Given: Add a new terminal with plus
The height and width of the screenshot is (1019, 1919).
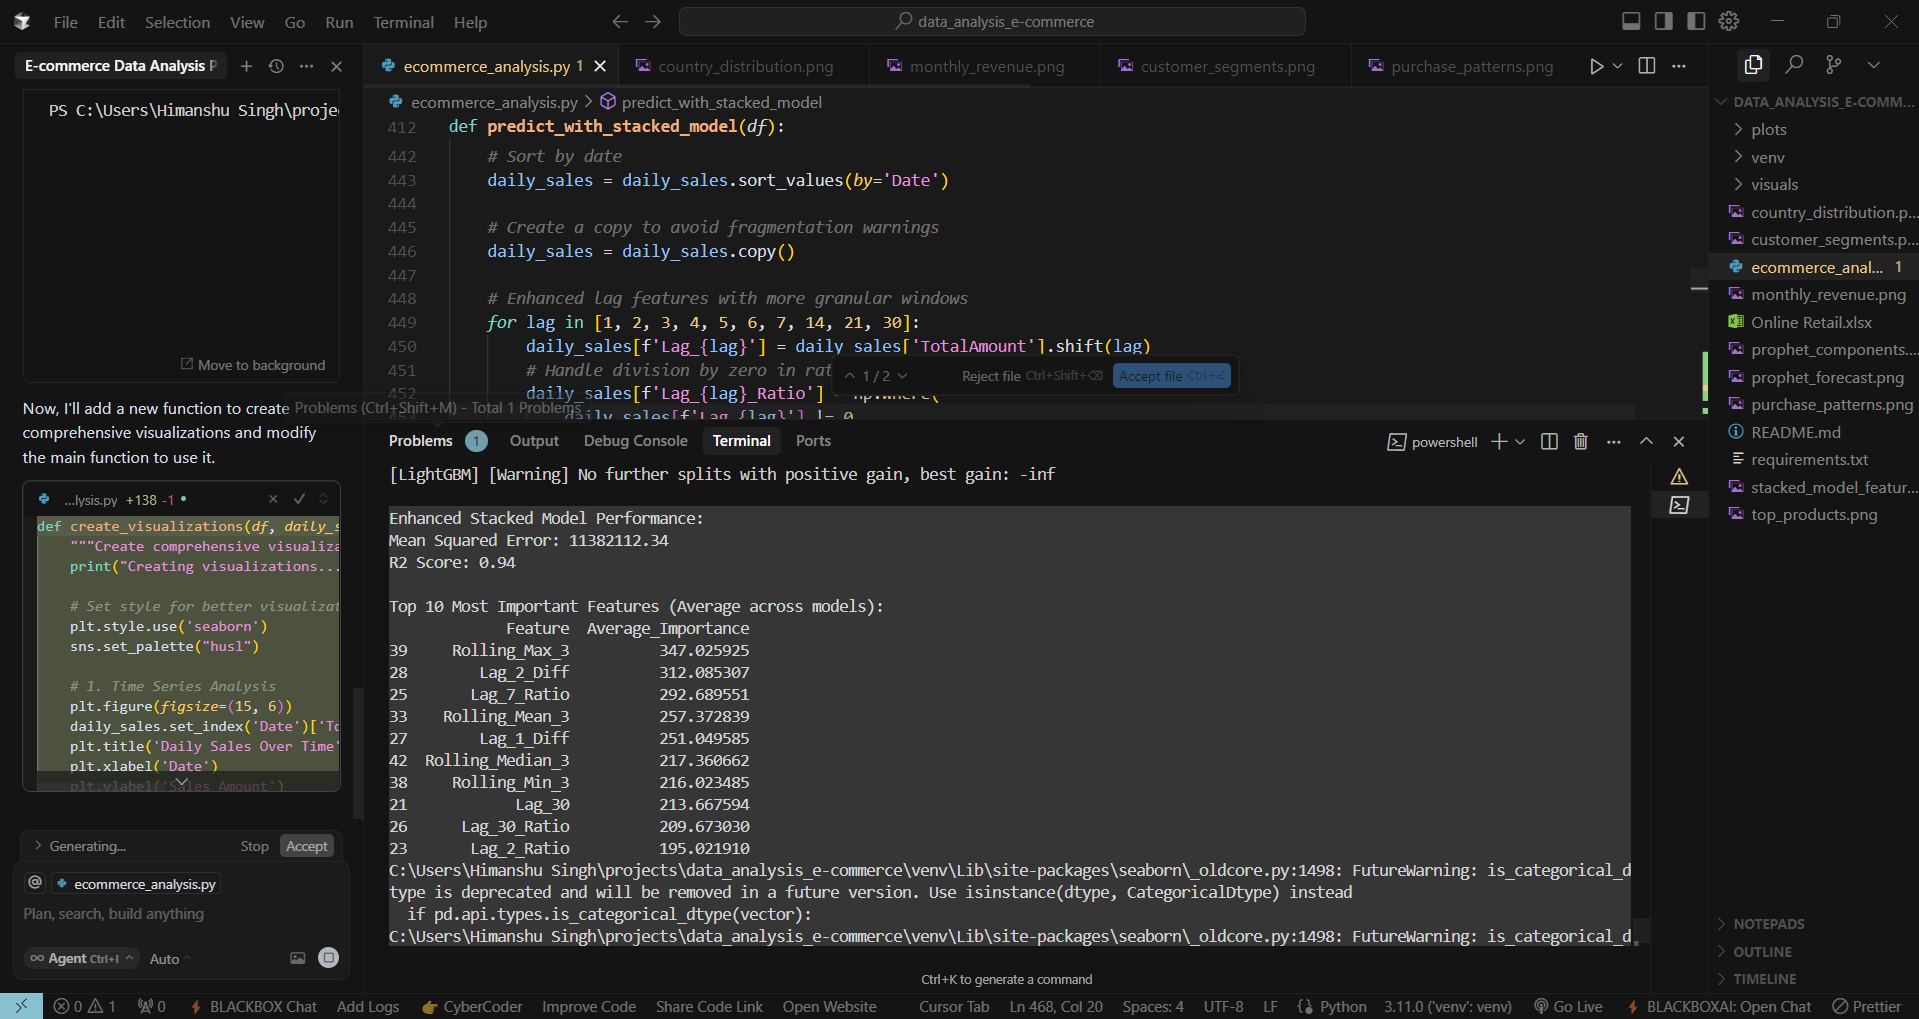Looking at the screenshot, I should pos(1498,442).
